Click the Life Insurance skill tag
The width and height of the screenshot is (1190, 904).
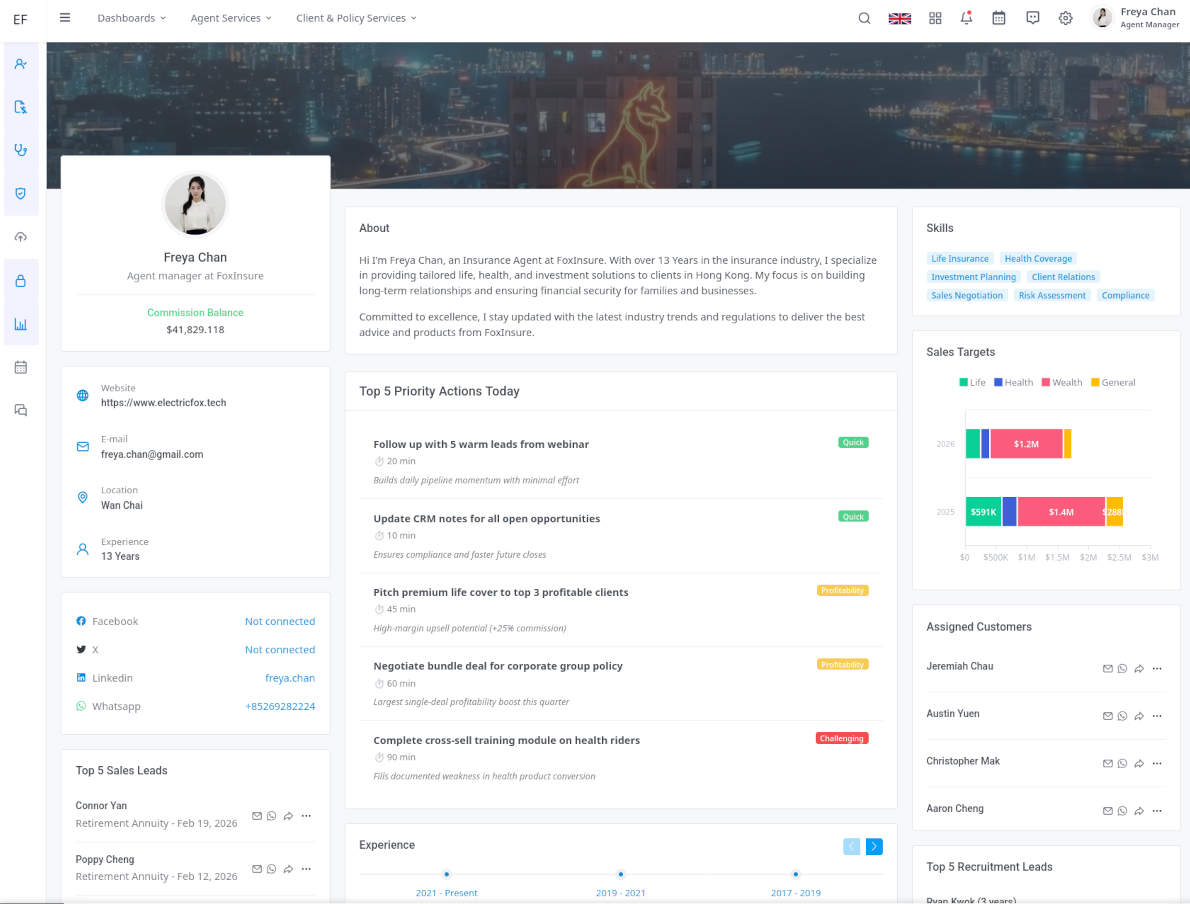click(959, 259)
